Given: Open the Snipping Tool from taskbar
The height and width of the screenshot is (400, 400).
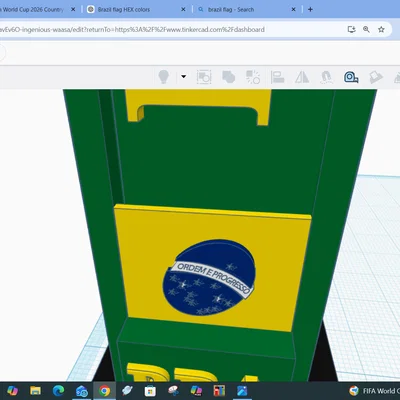Looking at the screenshot, I should pos(173,390).
